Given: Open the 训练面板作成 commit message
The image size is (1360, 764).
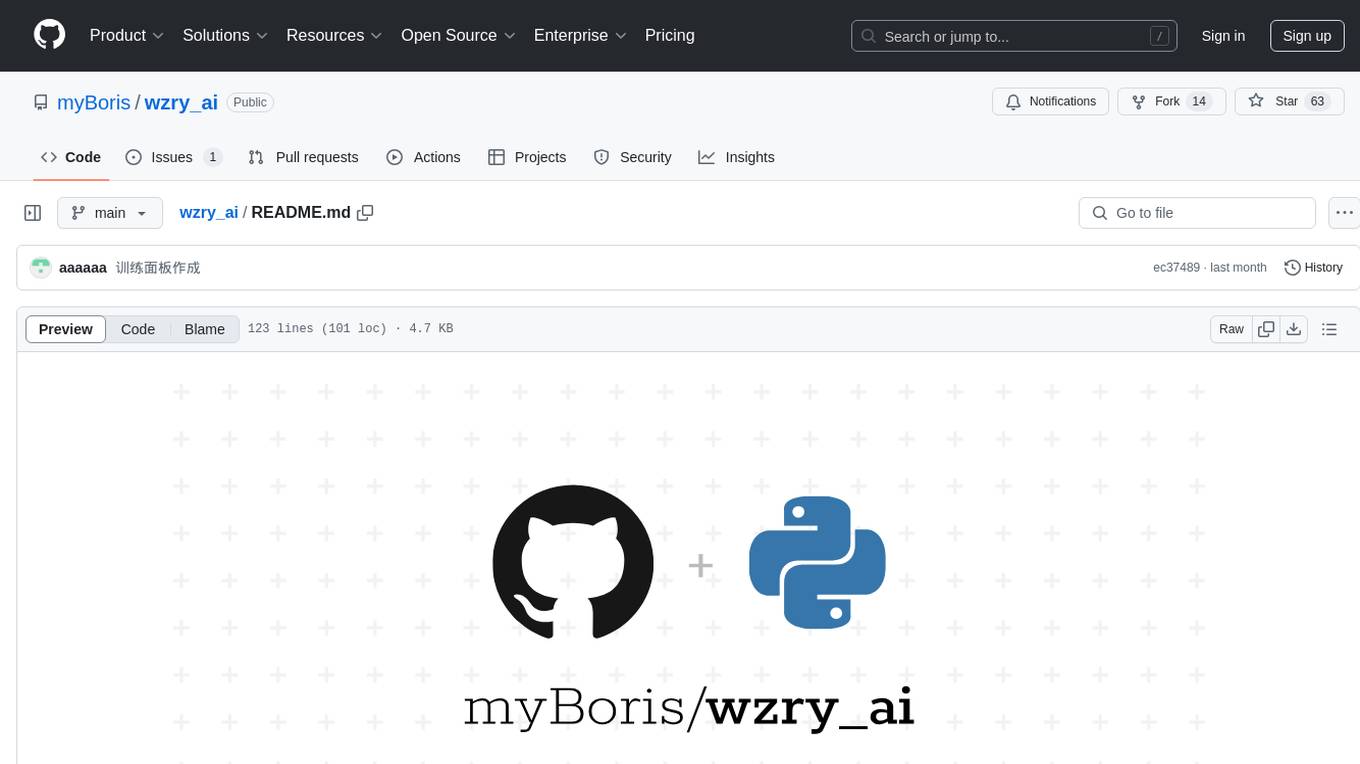Looking at the screenshot, I should click(x=158, y=267).
